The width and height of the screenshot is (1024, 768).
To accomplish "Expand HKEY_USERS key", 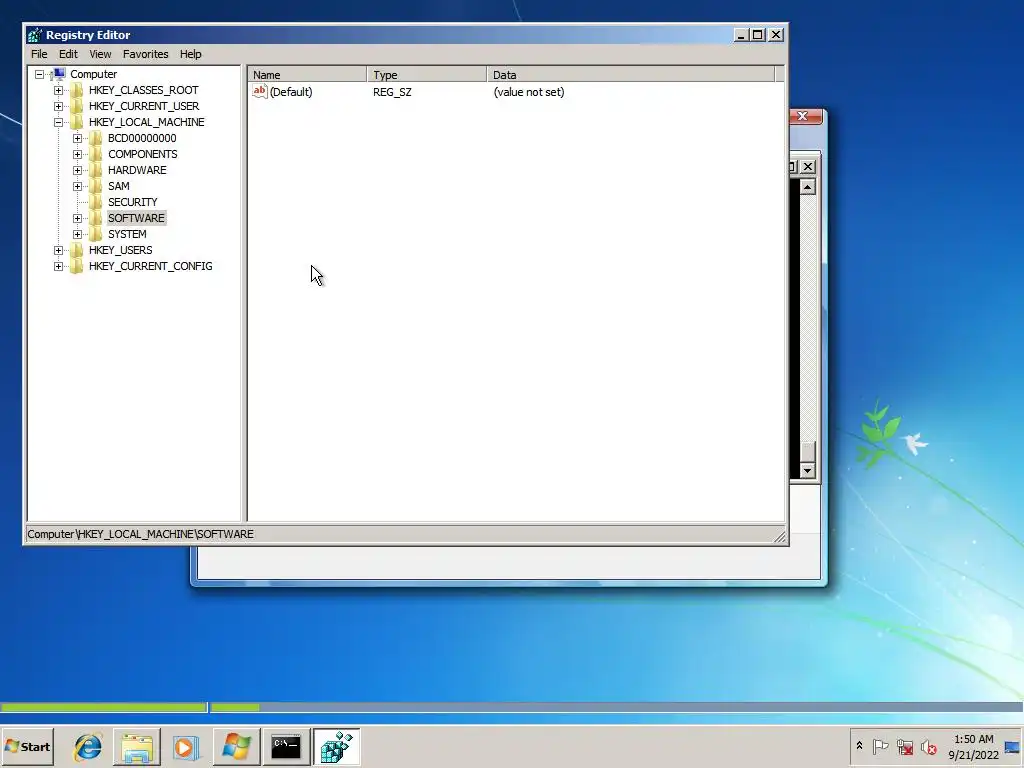I will pos(58,250).
